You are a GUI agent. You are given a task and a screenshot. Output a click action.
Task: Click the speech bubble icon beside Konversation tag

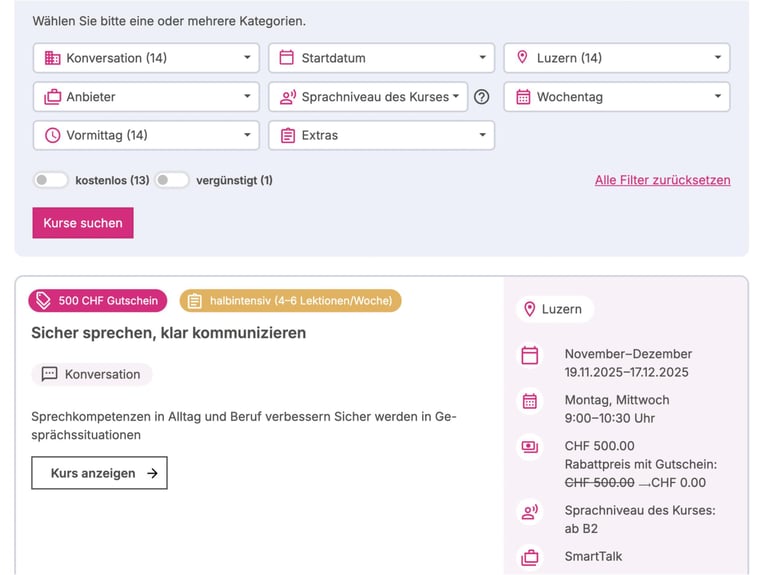pos(49,374)
